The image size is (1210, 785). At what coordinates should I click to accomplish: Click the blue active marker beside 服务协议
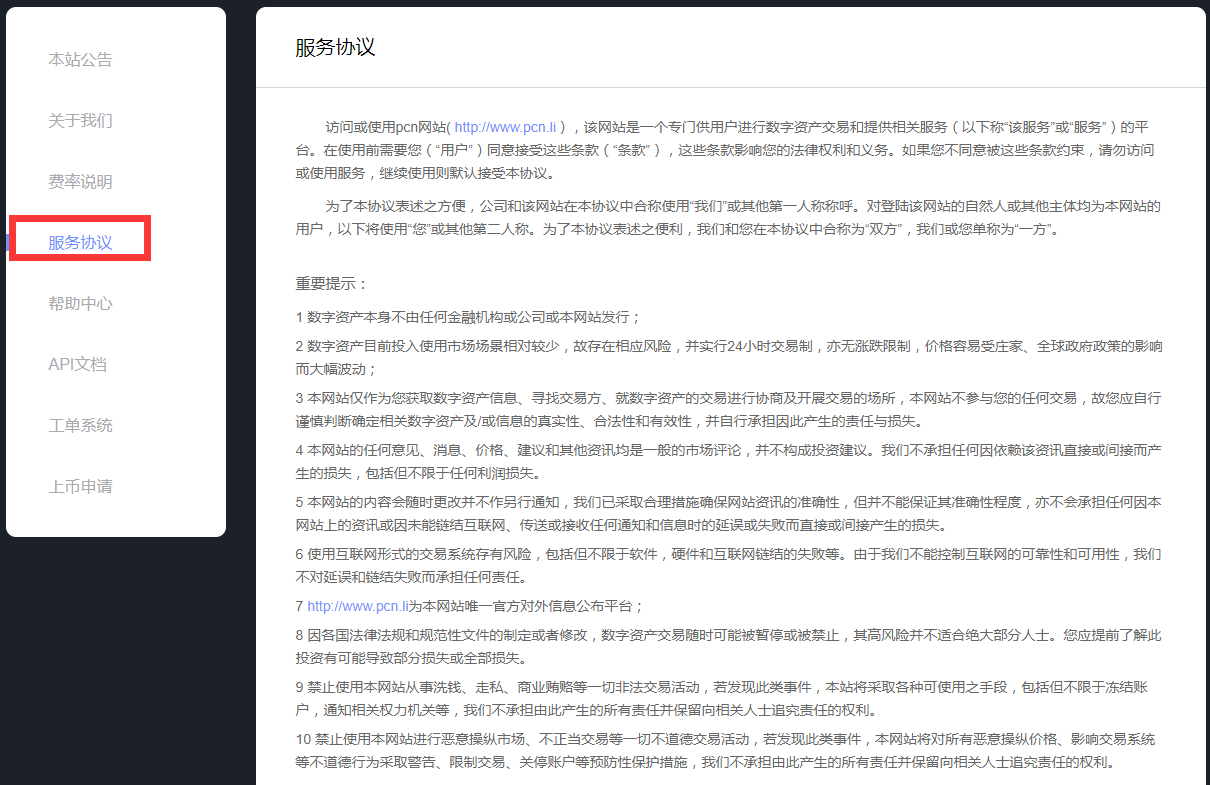pyautogui.click(x=7, y=243)
